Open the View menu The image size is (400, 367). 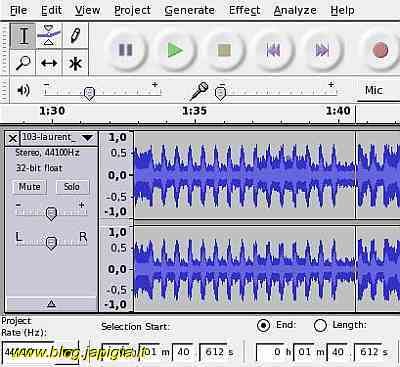[x=87, y=11]
